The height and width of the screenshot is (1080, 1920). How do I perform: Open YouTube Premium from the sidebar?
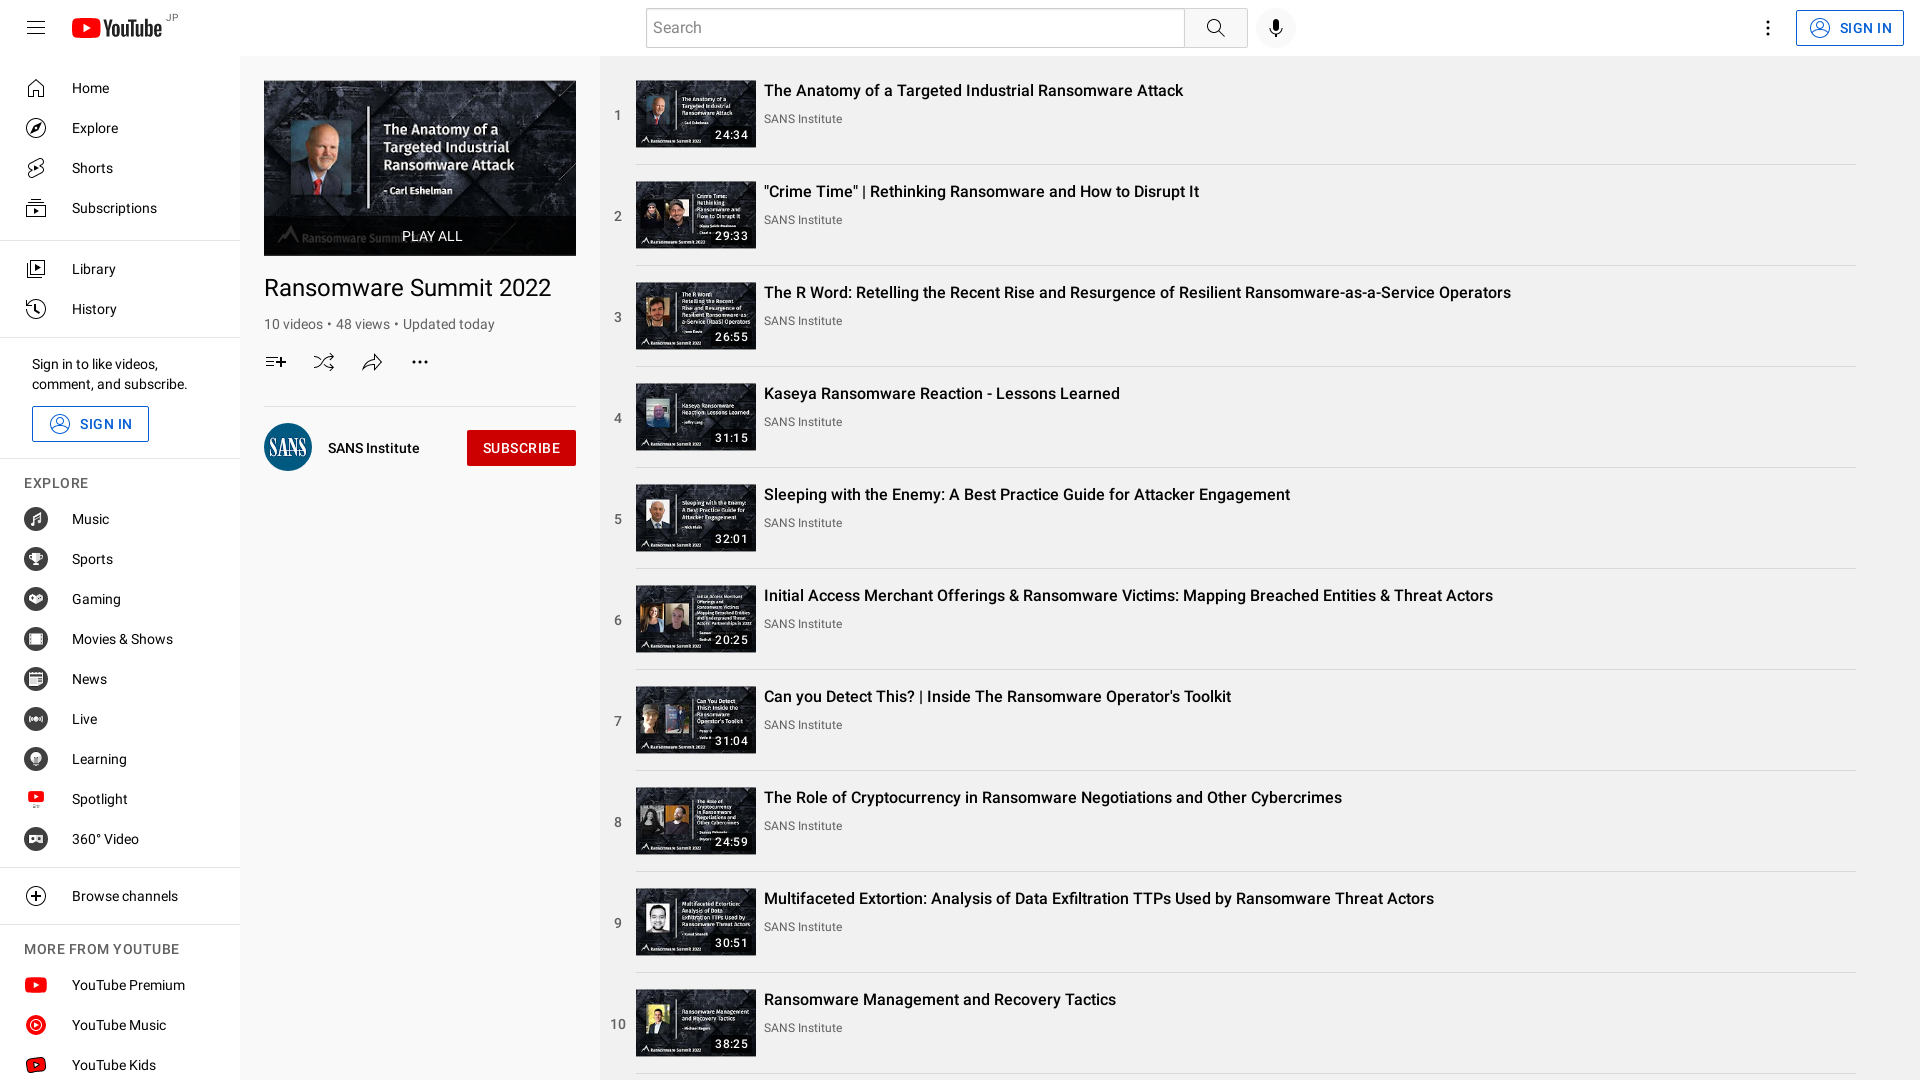point(128,985)
